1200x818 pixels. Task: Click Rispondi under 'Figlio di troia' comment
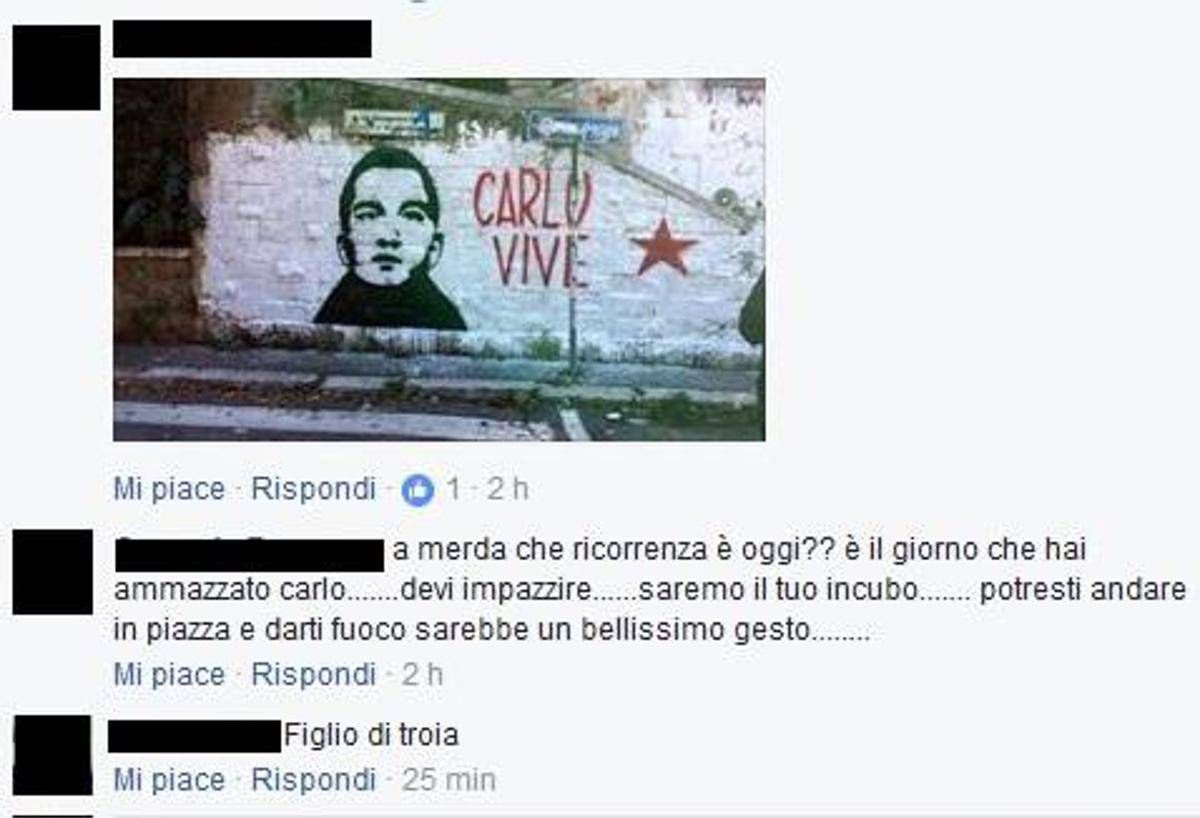(313, 779)
